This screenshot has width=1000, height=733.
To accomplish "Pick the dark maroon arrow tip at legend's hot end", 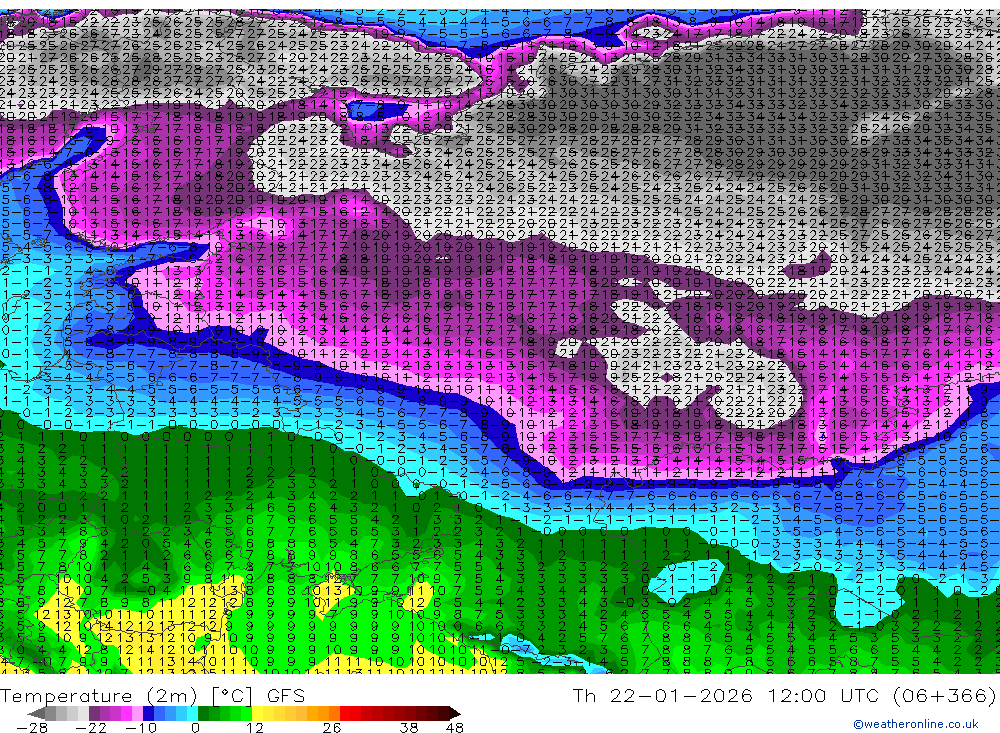I will coord(455,713).
